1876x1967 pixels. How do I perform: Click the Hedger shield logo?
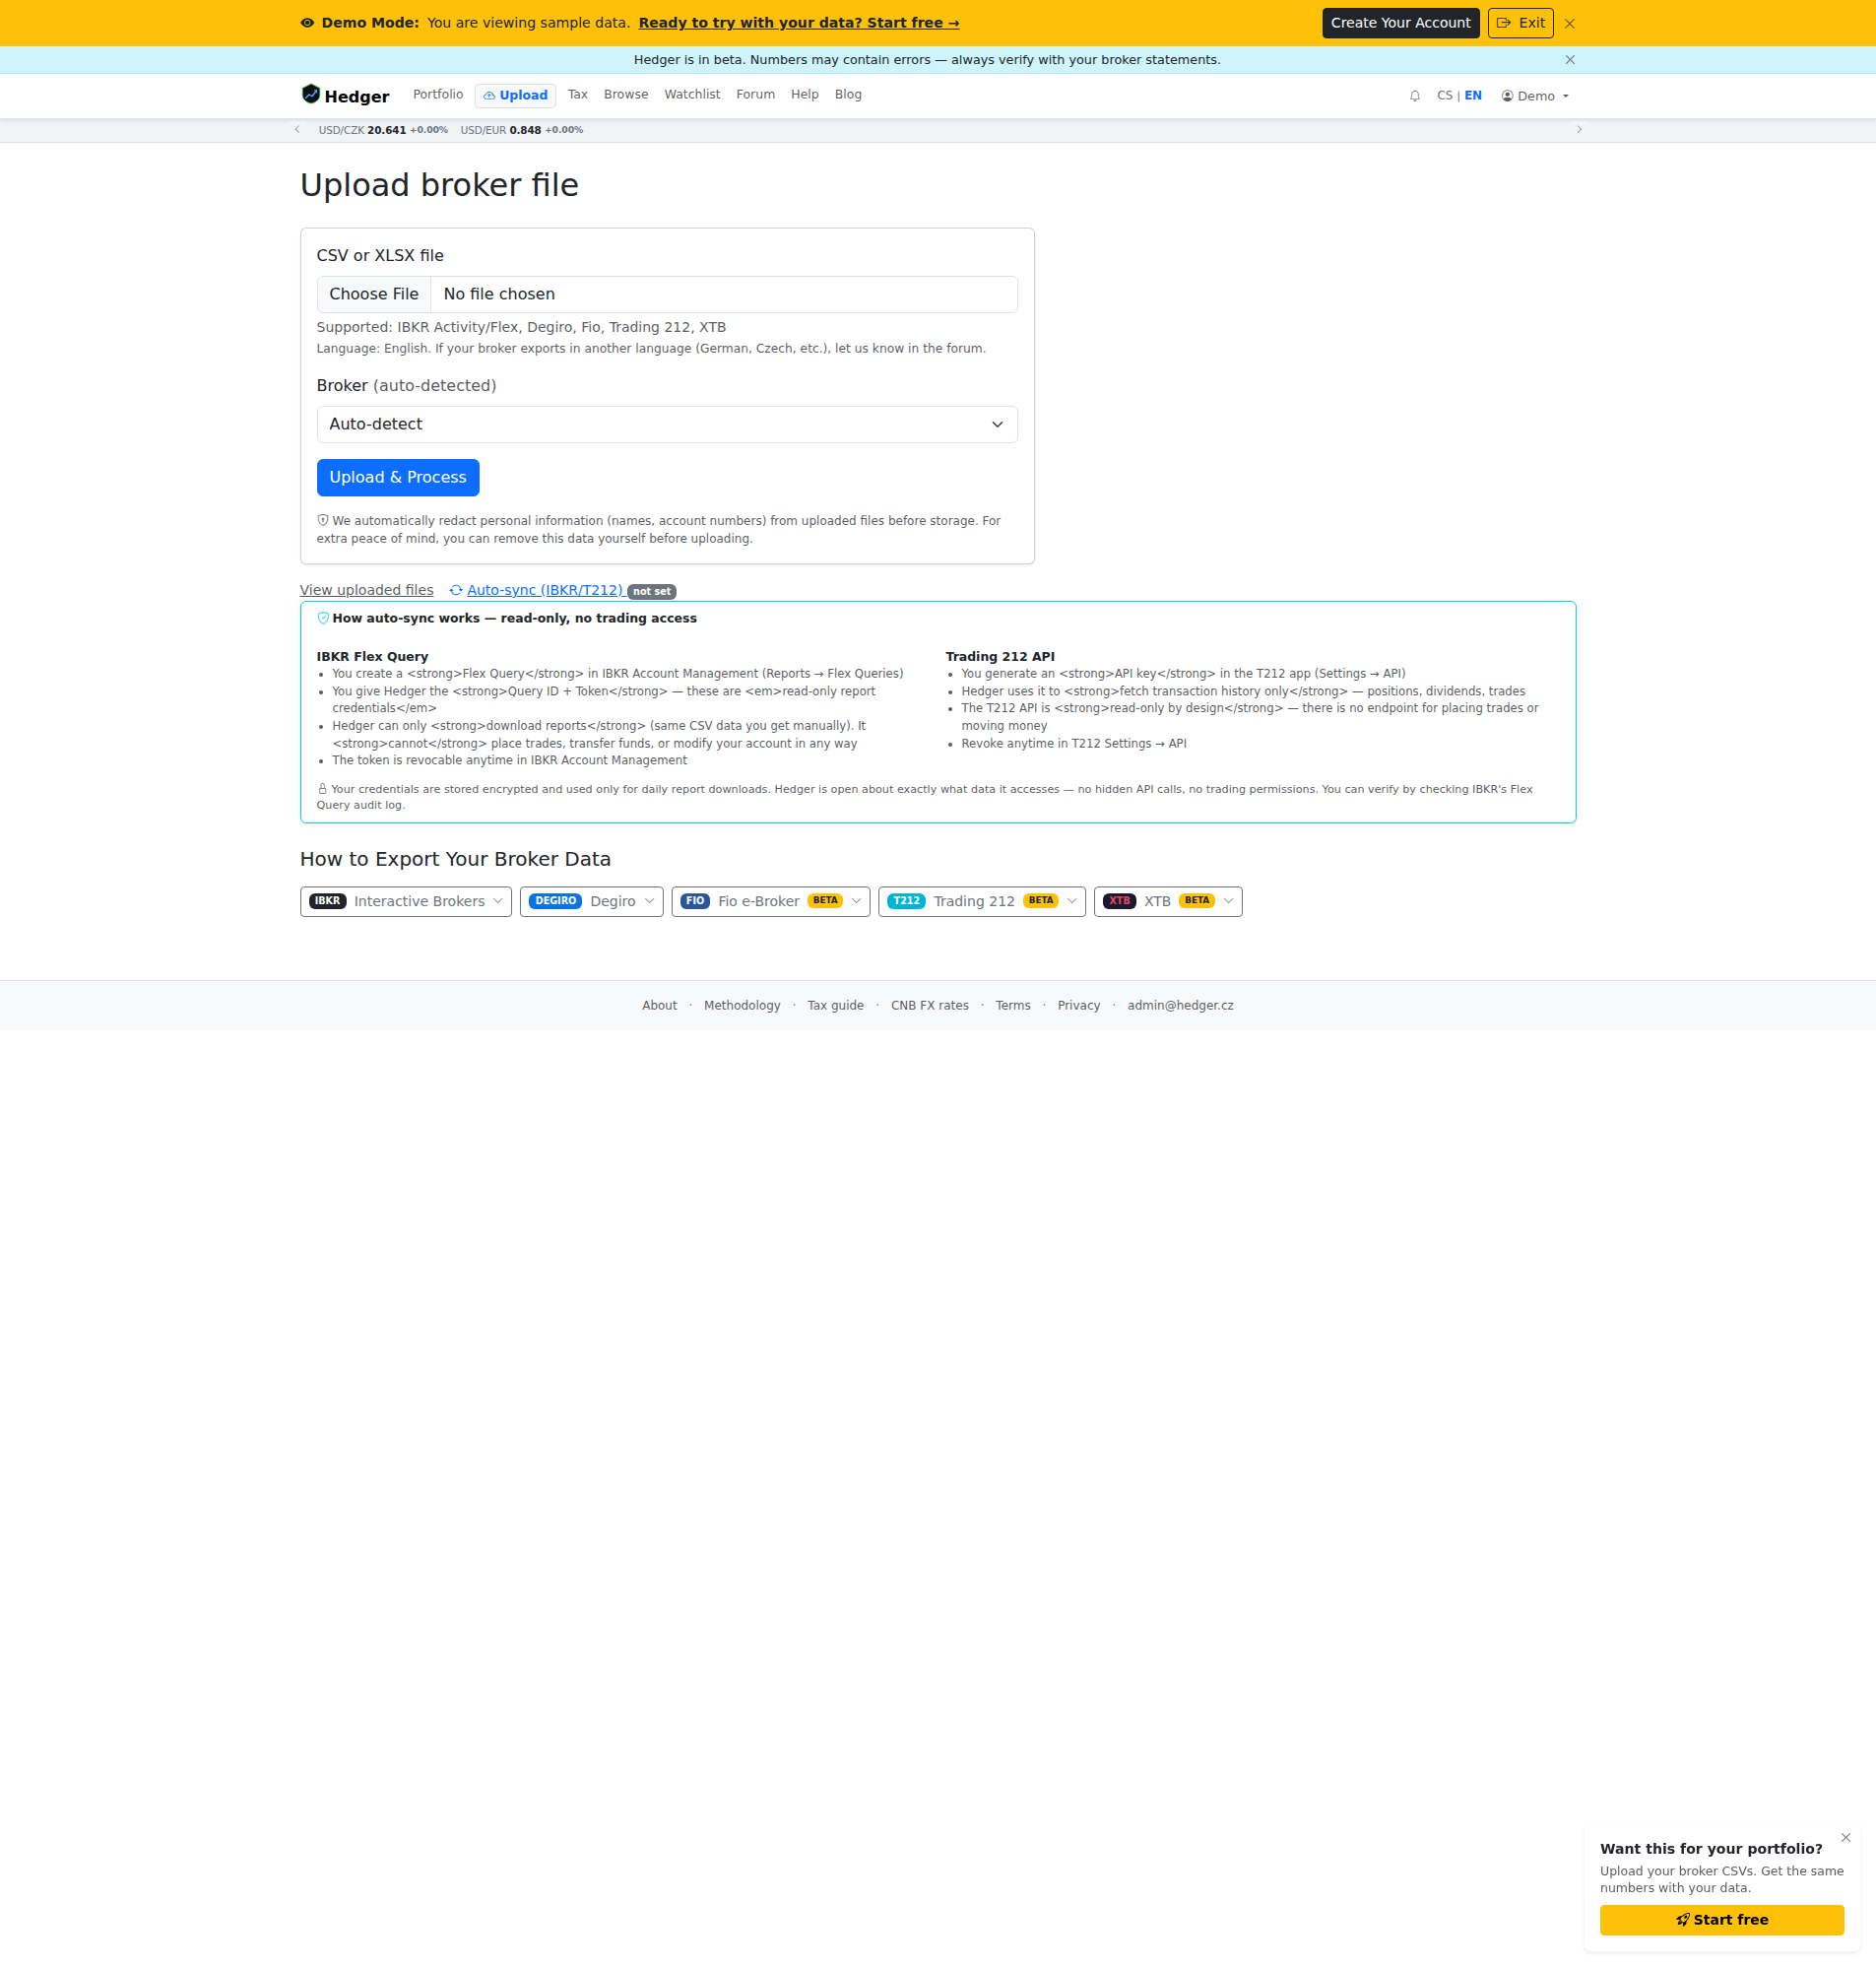pyautogui.click(x=311, y=95)
